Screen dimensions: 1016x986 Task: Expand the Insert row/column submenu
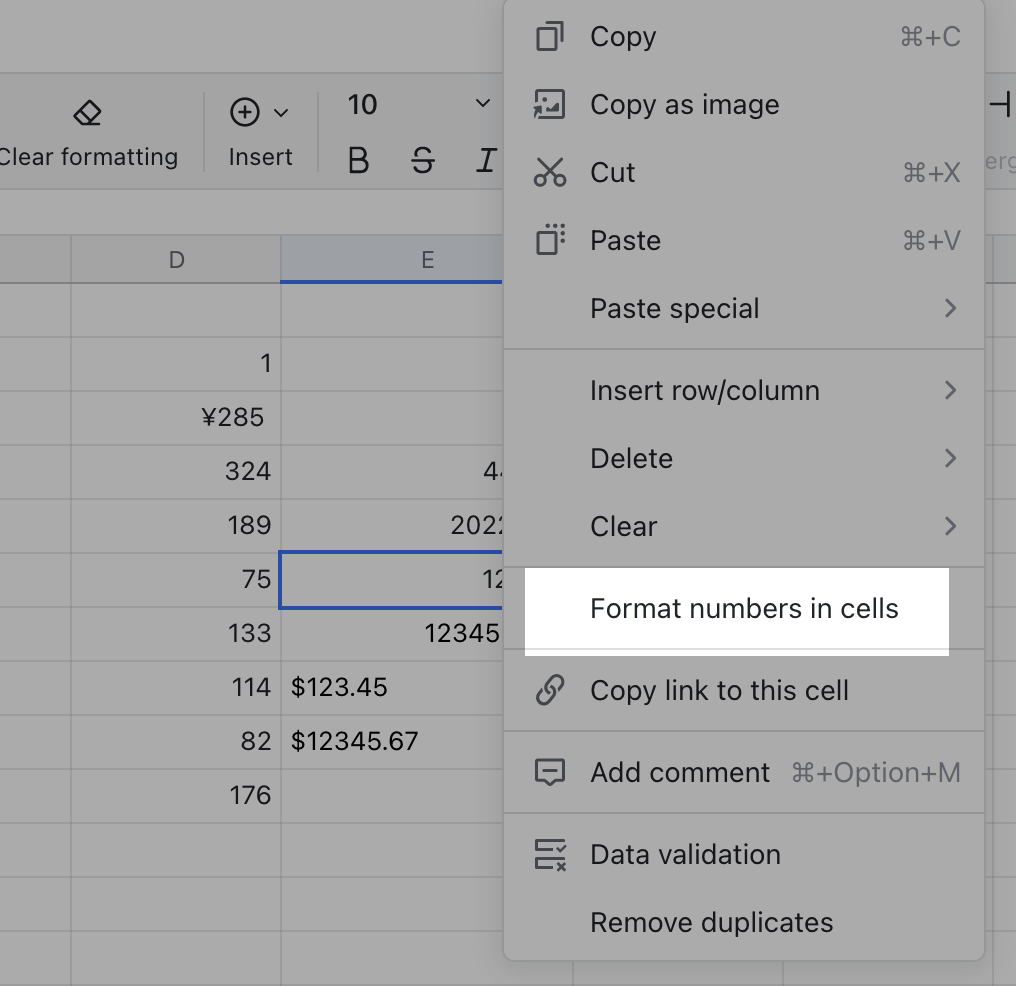[x=705, y=390]
